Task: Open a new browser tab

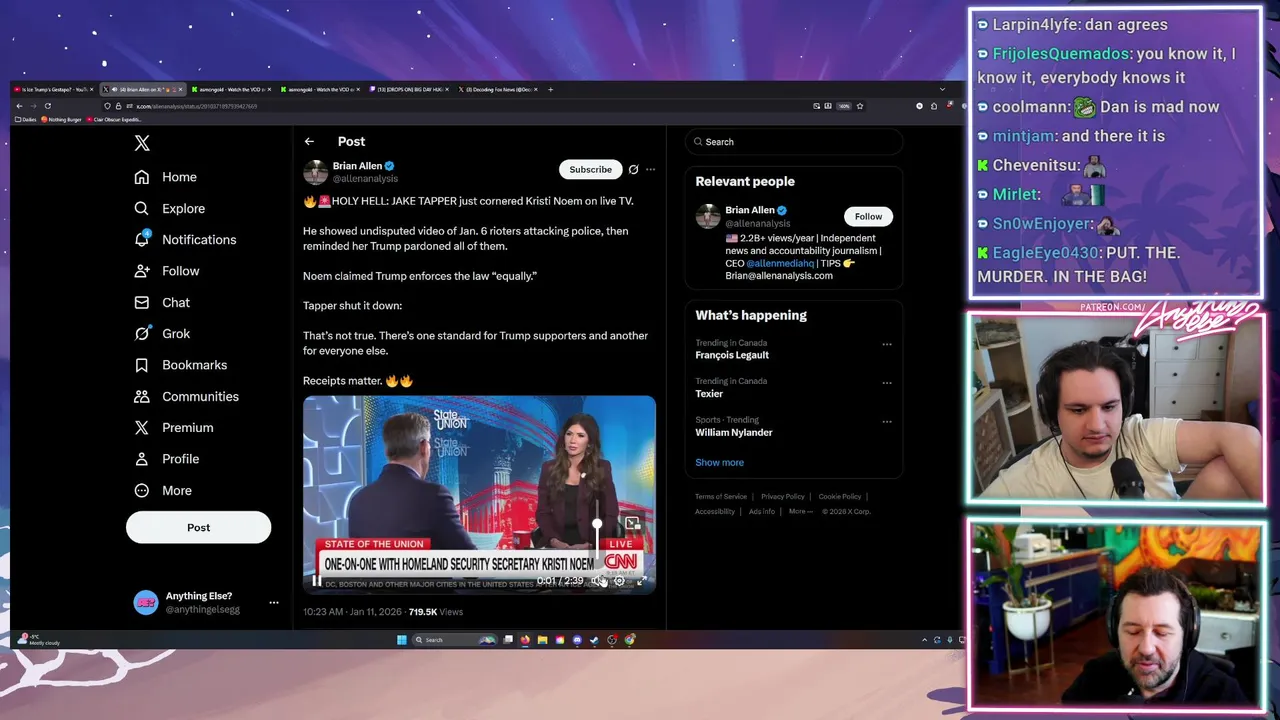Action: click(x=550, y=89)
